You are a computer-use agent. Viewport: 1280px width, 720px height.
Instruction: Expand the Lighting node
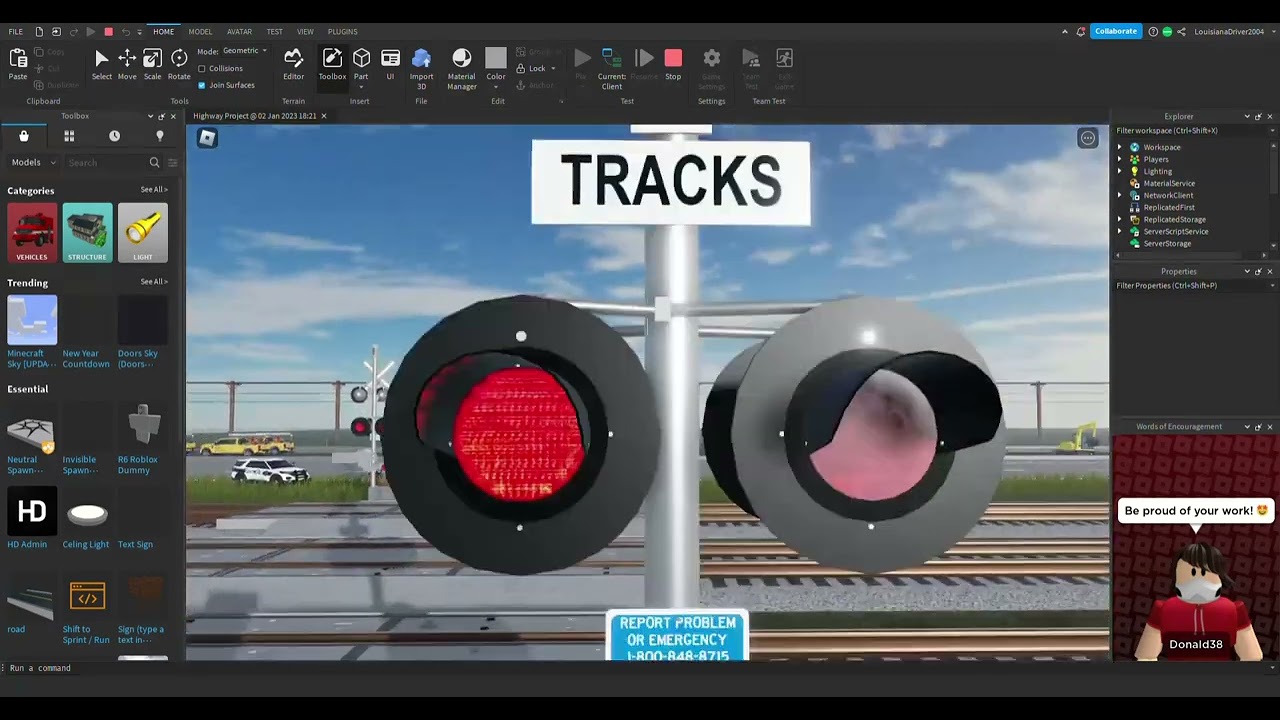pyautogui.click(x=1120, y=171)
